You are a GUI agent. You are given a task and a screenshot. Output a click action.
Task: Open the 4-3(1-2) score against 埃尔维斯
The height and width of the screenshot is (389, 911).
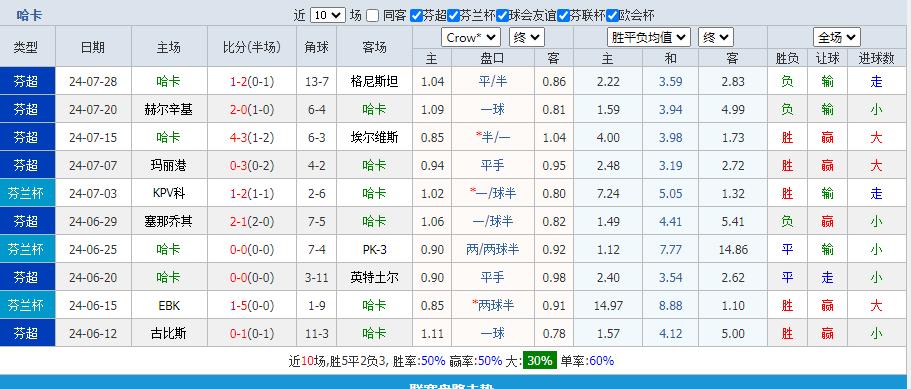point(252,138)
